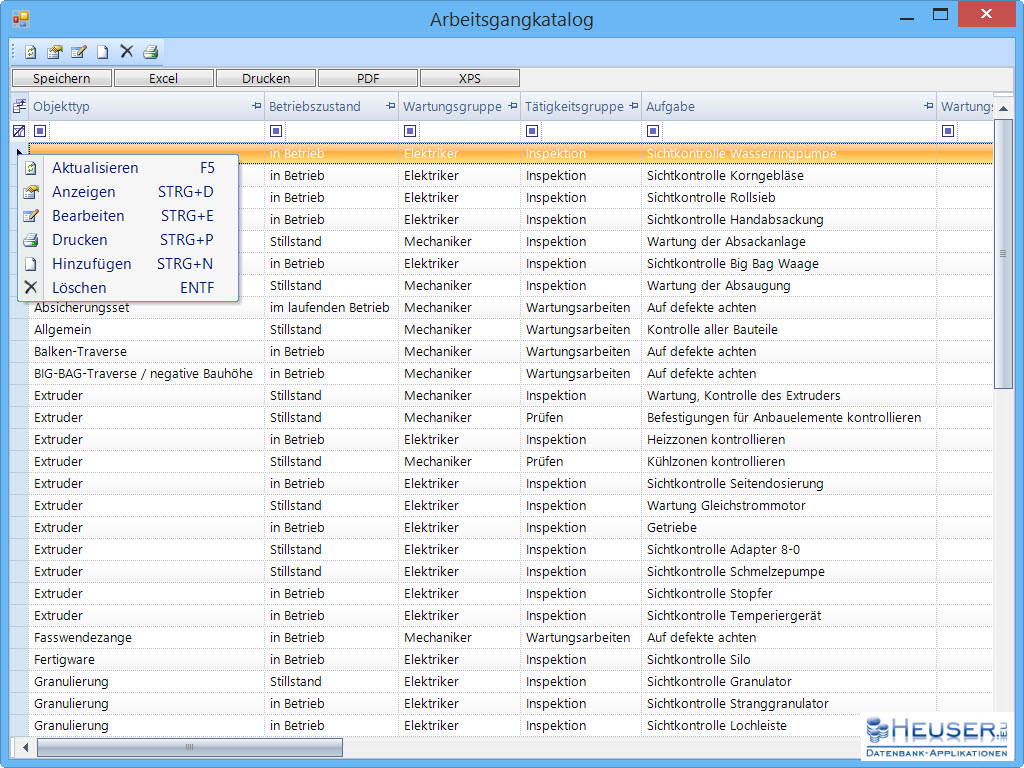
Task: Click the delete X icon in the top toolbar
Action: pos(126,52)
